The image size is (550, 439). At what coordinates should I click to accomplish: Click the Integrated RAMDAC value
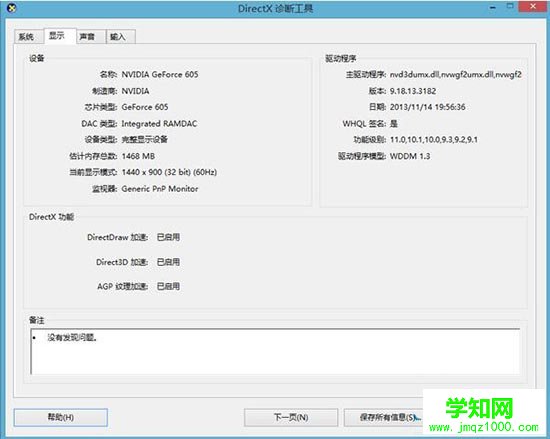click(159, 123)
